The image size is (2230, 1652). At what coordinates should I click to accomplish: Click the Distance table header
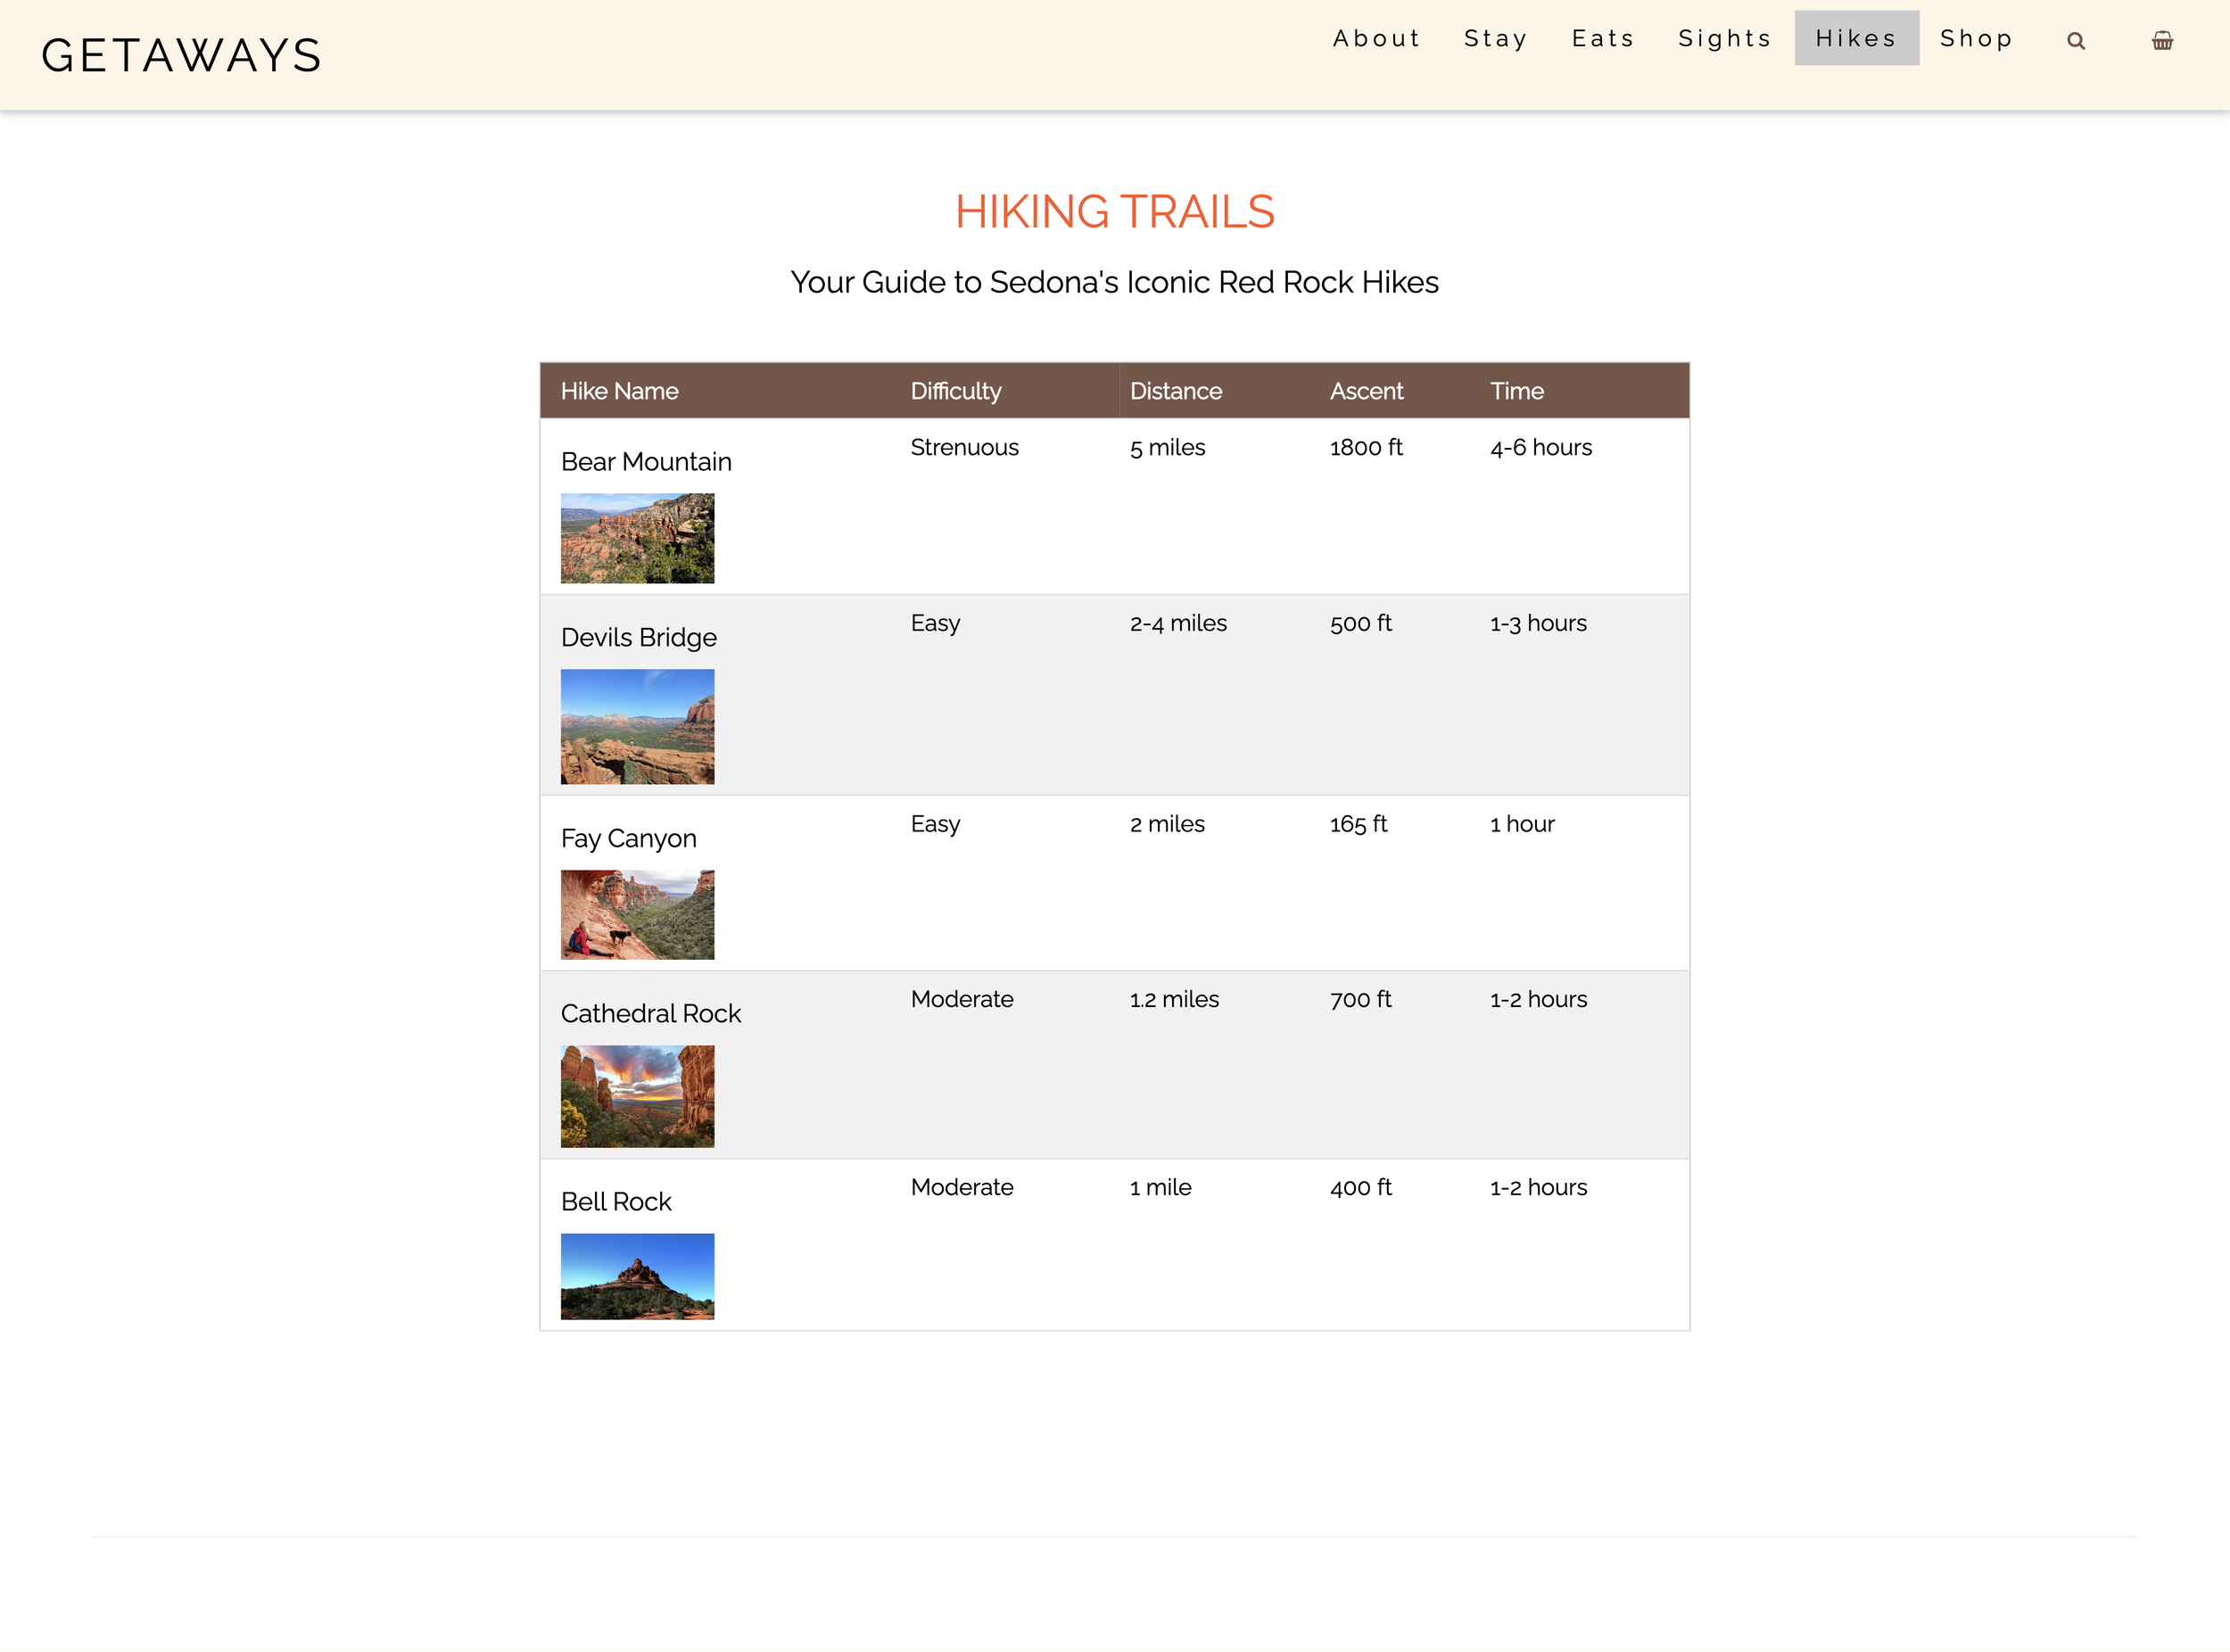tap(1176, 391)
